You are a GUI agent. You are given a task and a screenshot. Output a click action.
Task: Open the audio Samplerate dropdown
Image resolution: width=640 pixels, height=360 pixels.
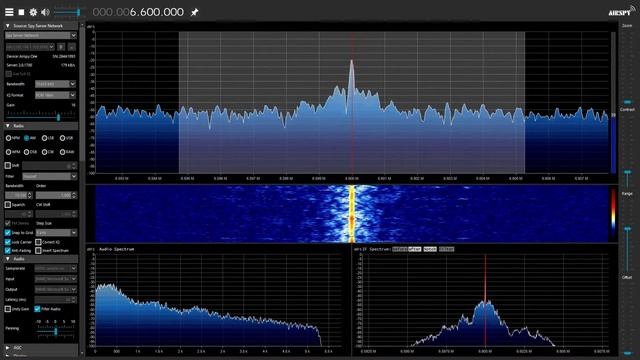(56, 269)
